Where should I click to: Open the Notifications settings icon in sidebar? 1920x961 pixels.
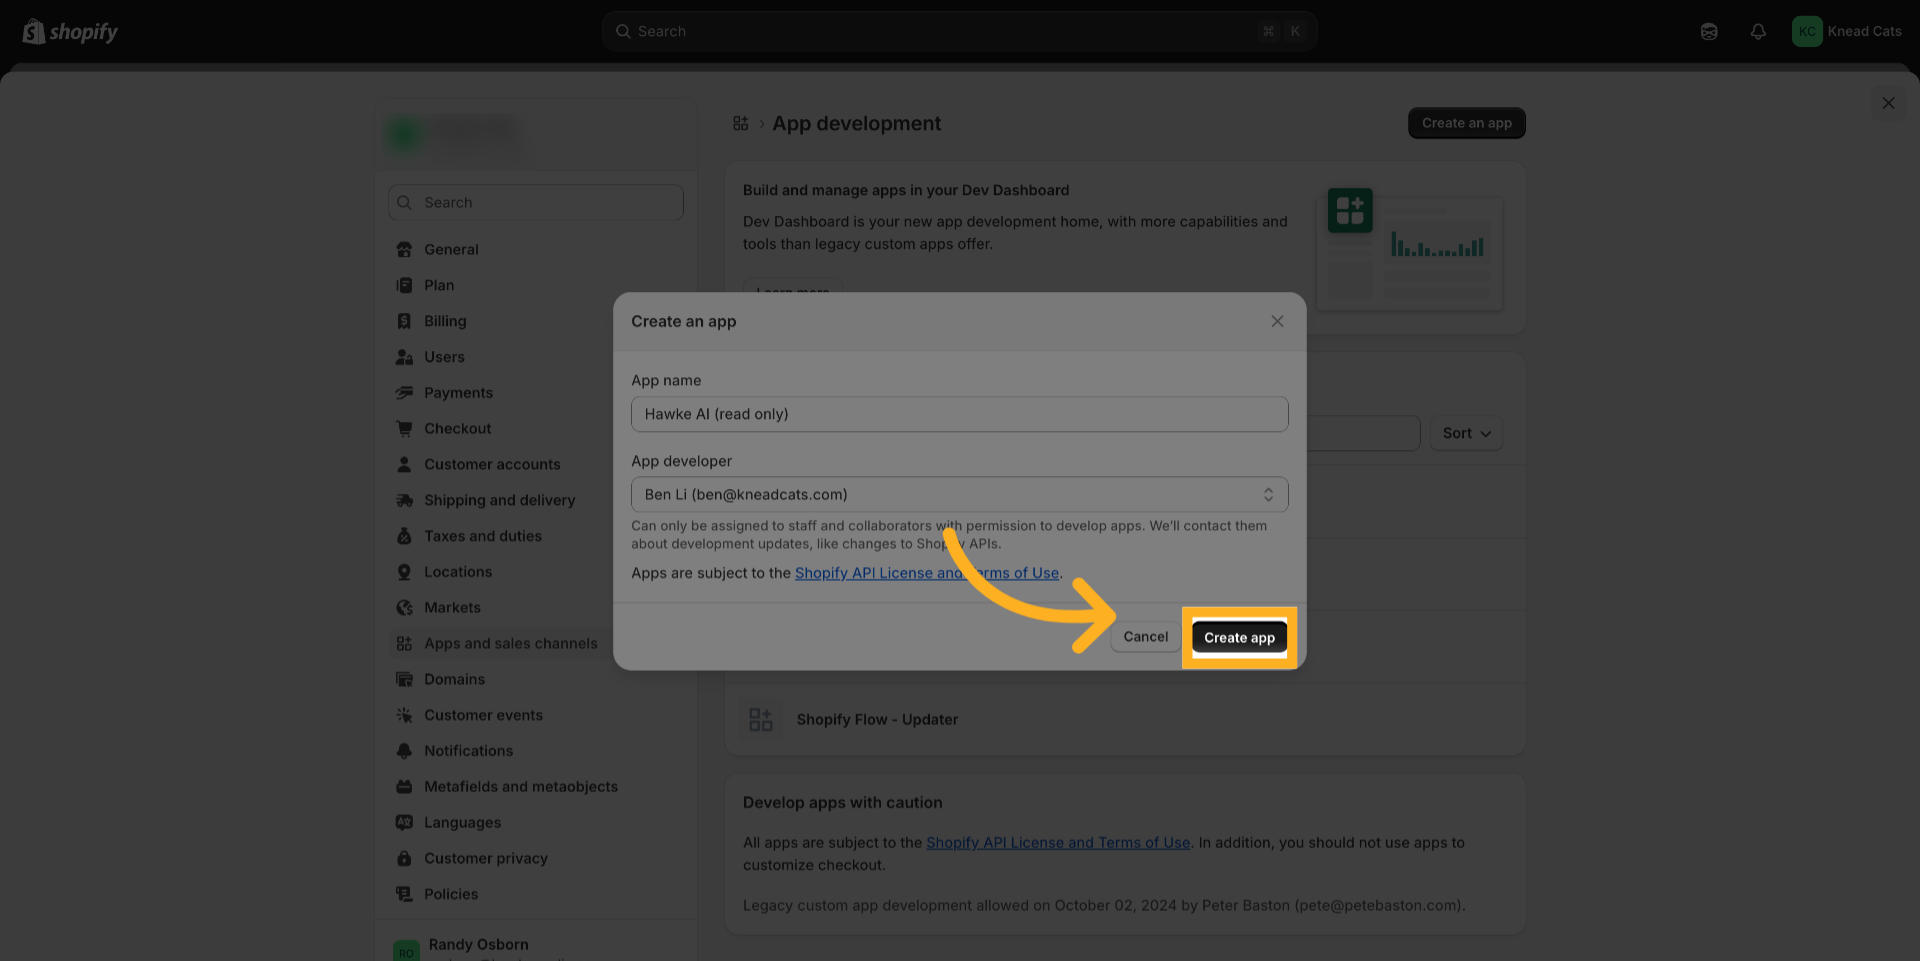tap(404, 751)
